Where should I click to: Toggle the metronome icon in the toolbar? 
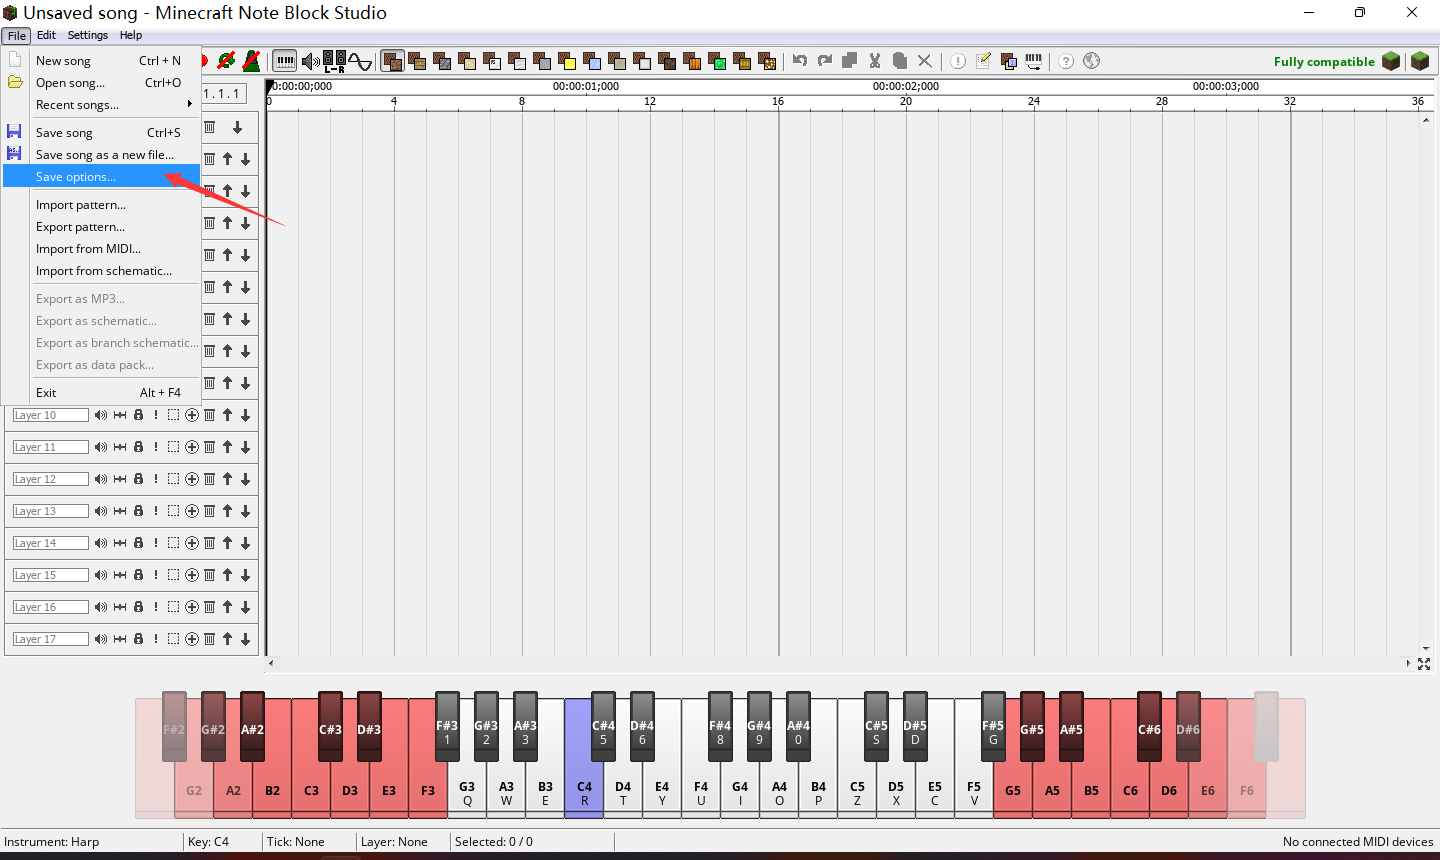(x=252, y=61)
